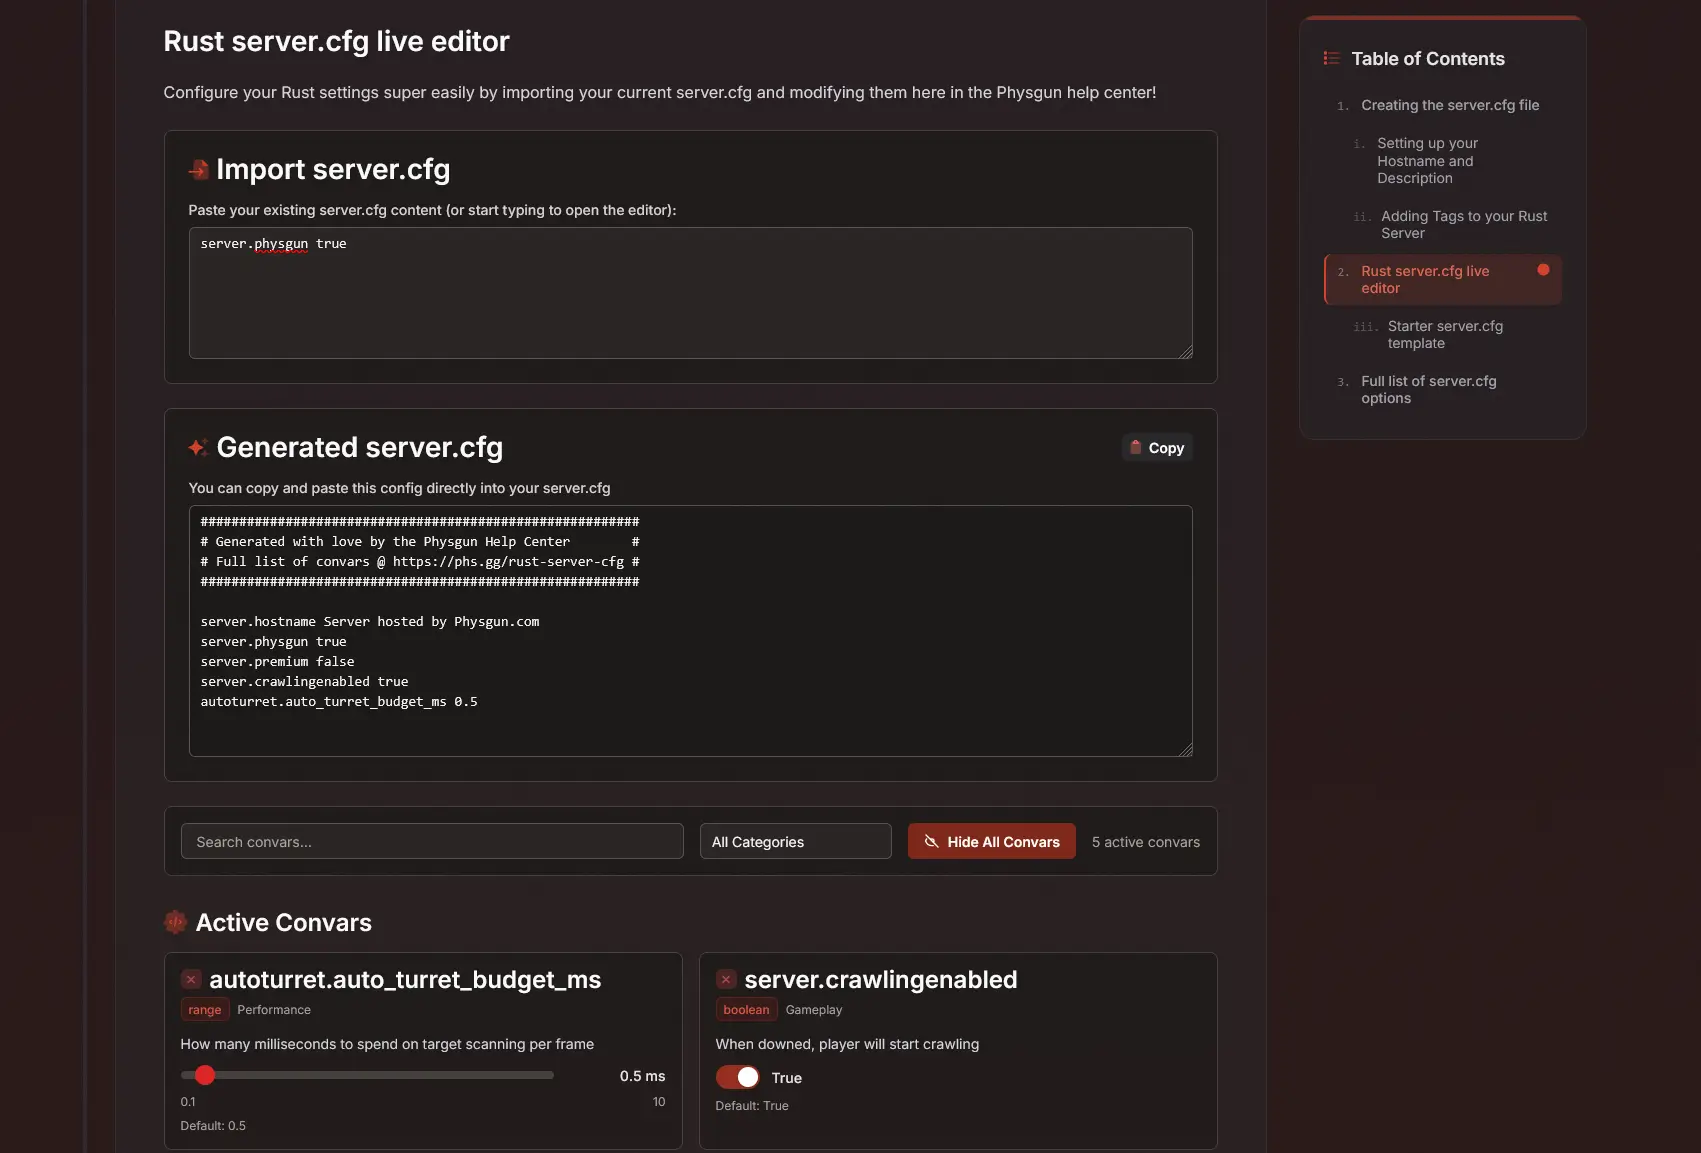Open the Starter server.cfg template link
Screen dimensions: 1701x1153
tap(1445, 334)
